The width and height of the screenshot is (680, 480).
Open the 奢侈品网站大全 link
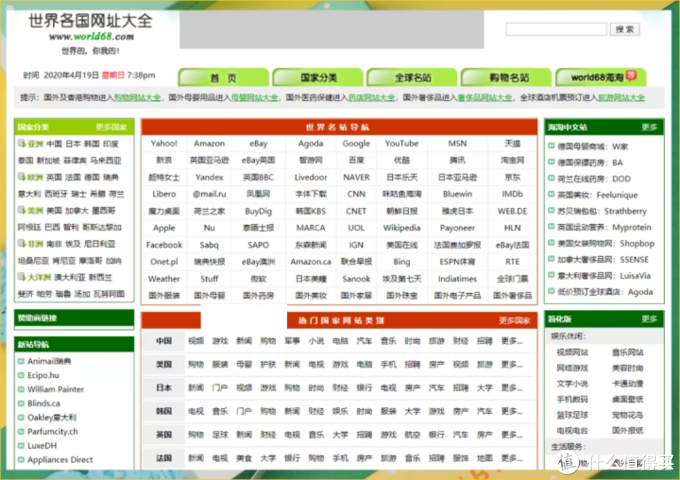coord(484,98)
